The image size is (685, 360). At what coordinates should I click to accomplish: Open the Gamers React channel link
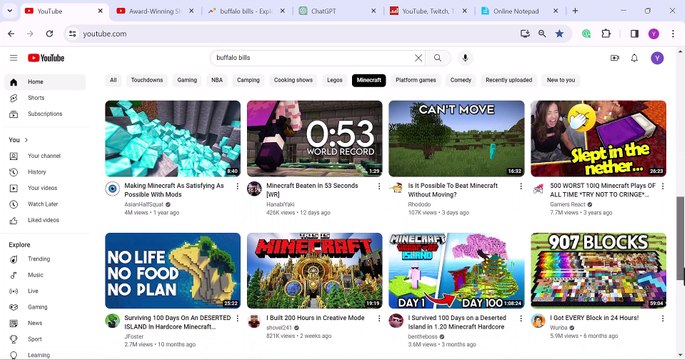pyautogui.click(x=567, y=204)
